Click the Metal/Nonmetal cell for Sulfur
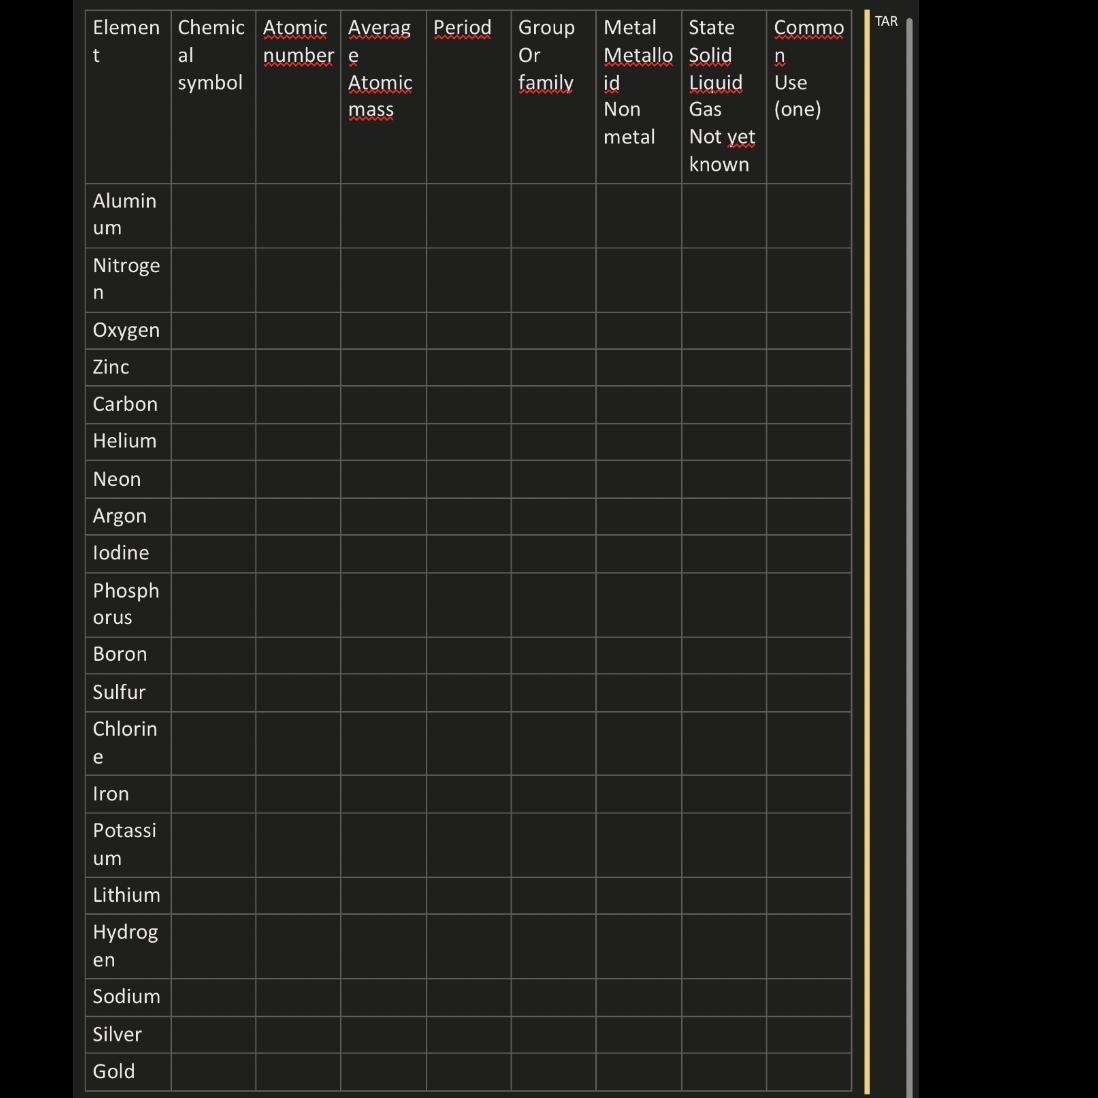Image resolution: width=1098 pixels, height=1098 pixels. (x=639, y=693)
